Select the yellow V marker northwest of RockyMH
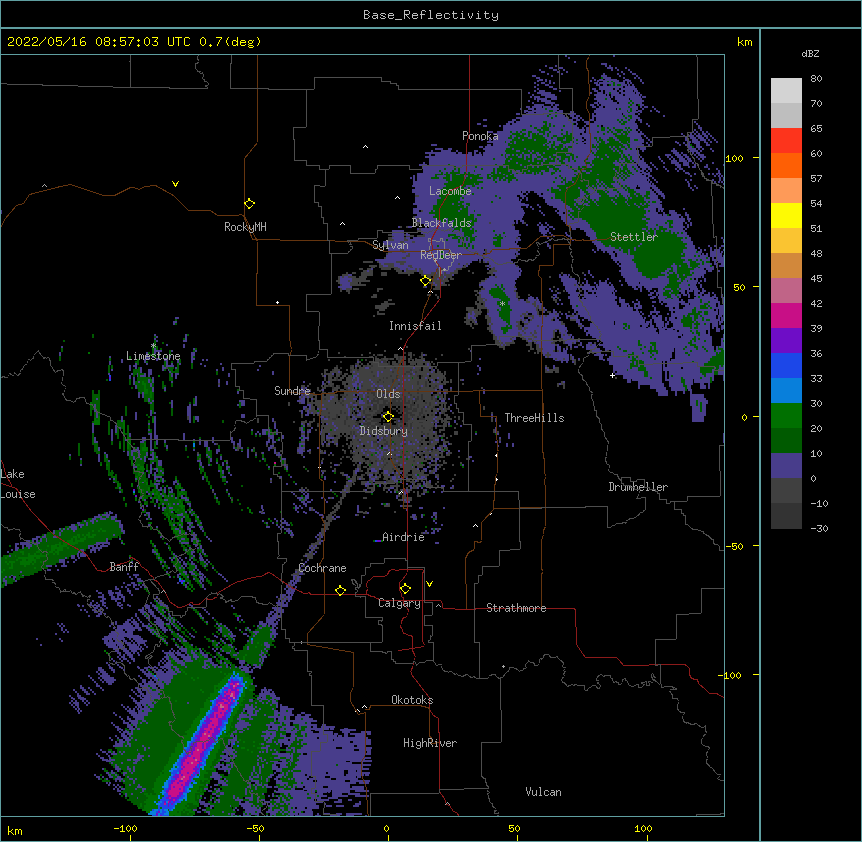Image resolution: width=862 pixels, height=842 pixels. [175, 184]
